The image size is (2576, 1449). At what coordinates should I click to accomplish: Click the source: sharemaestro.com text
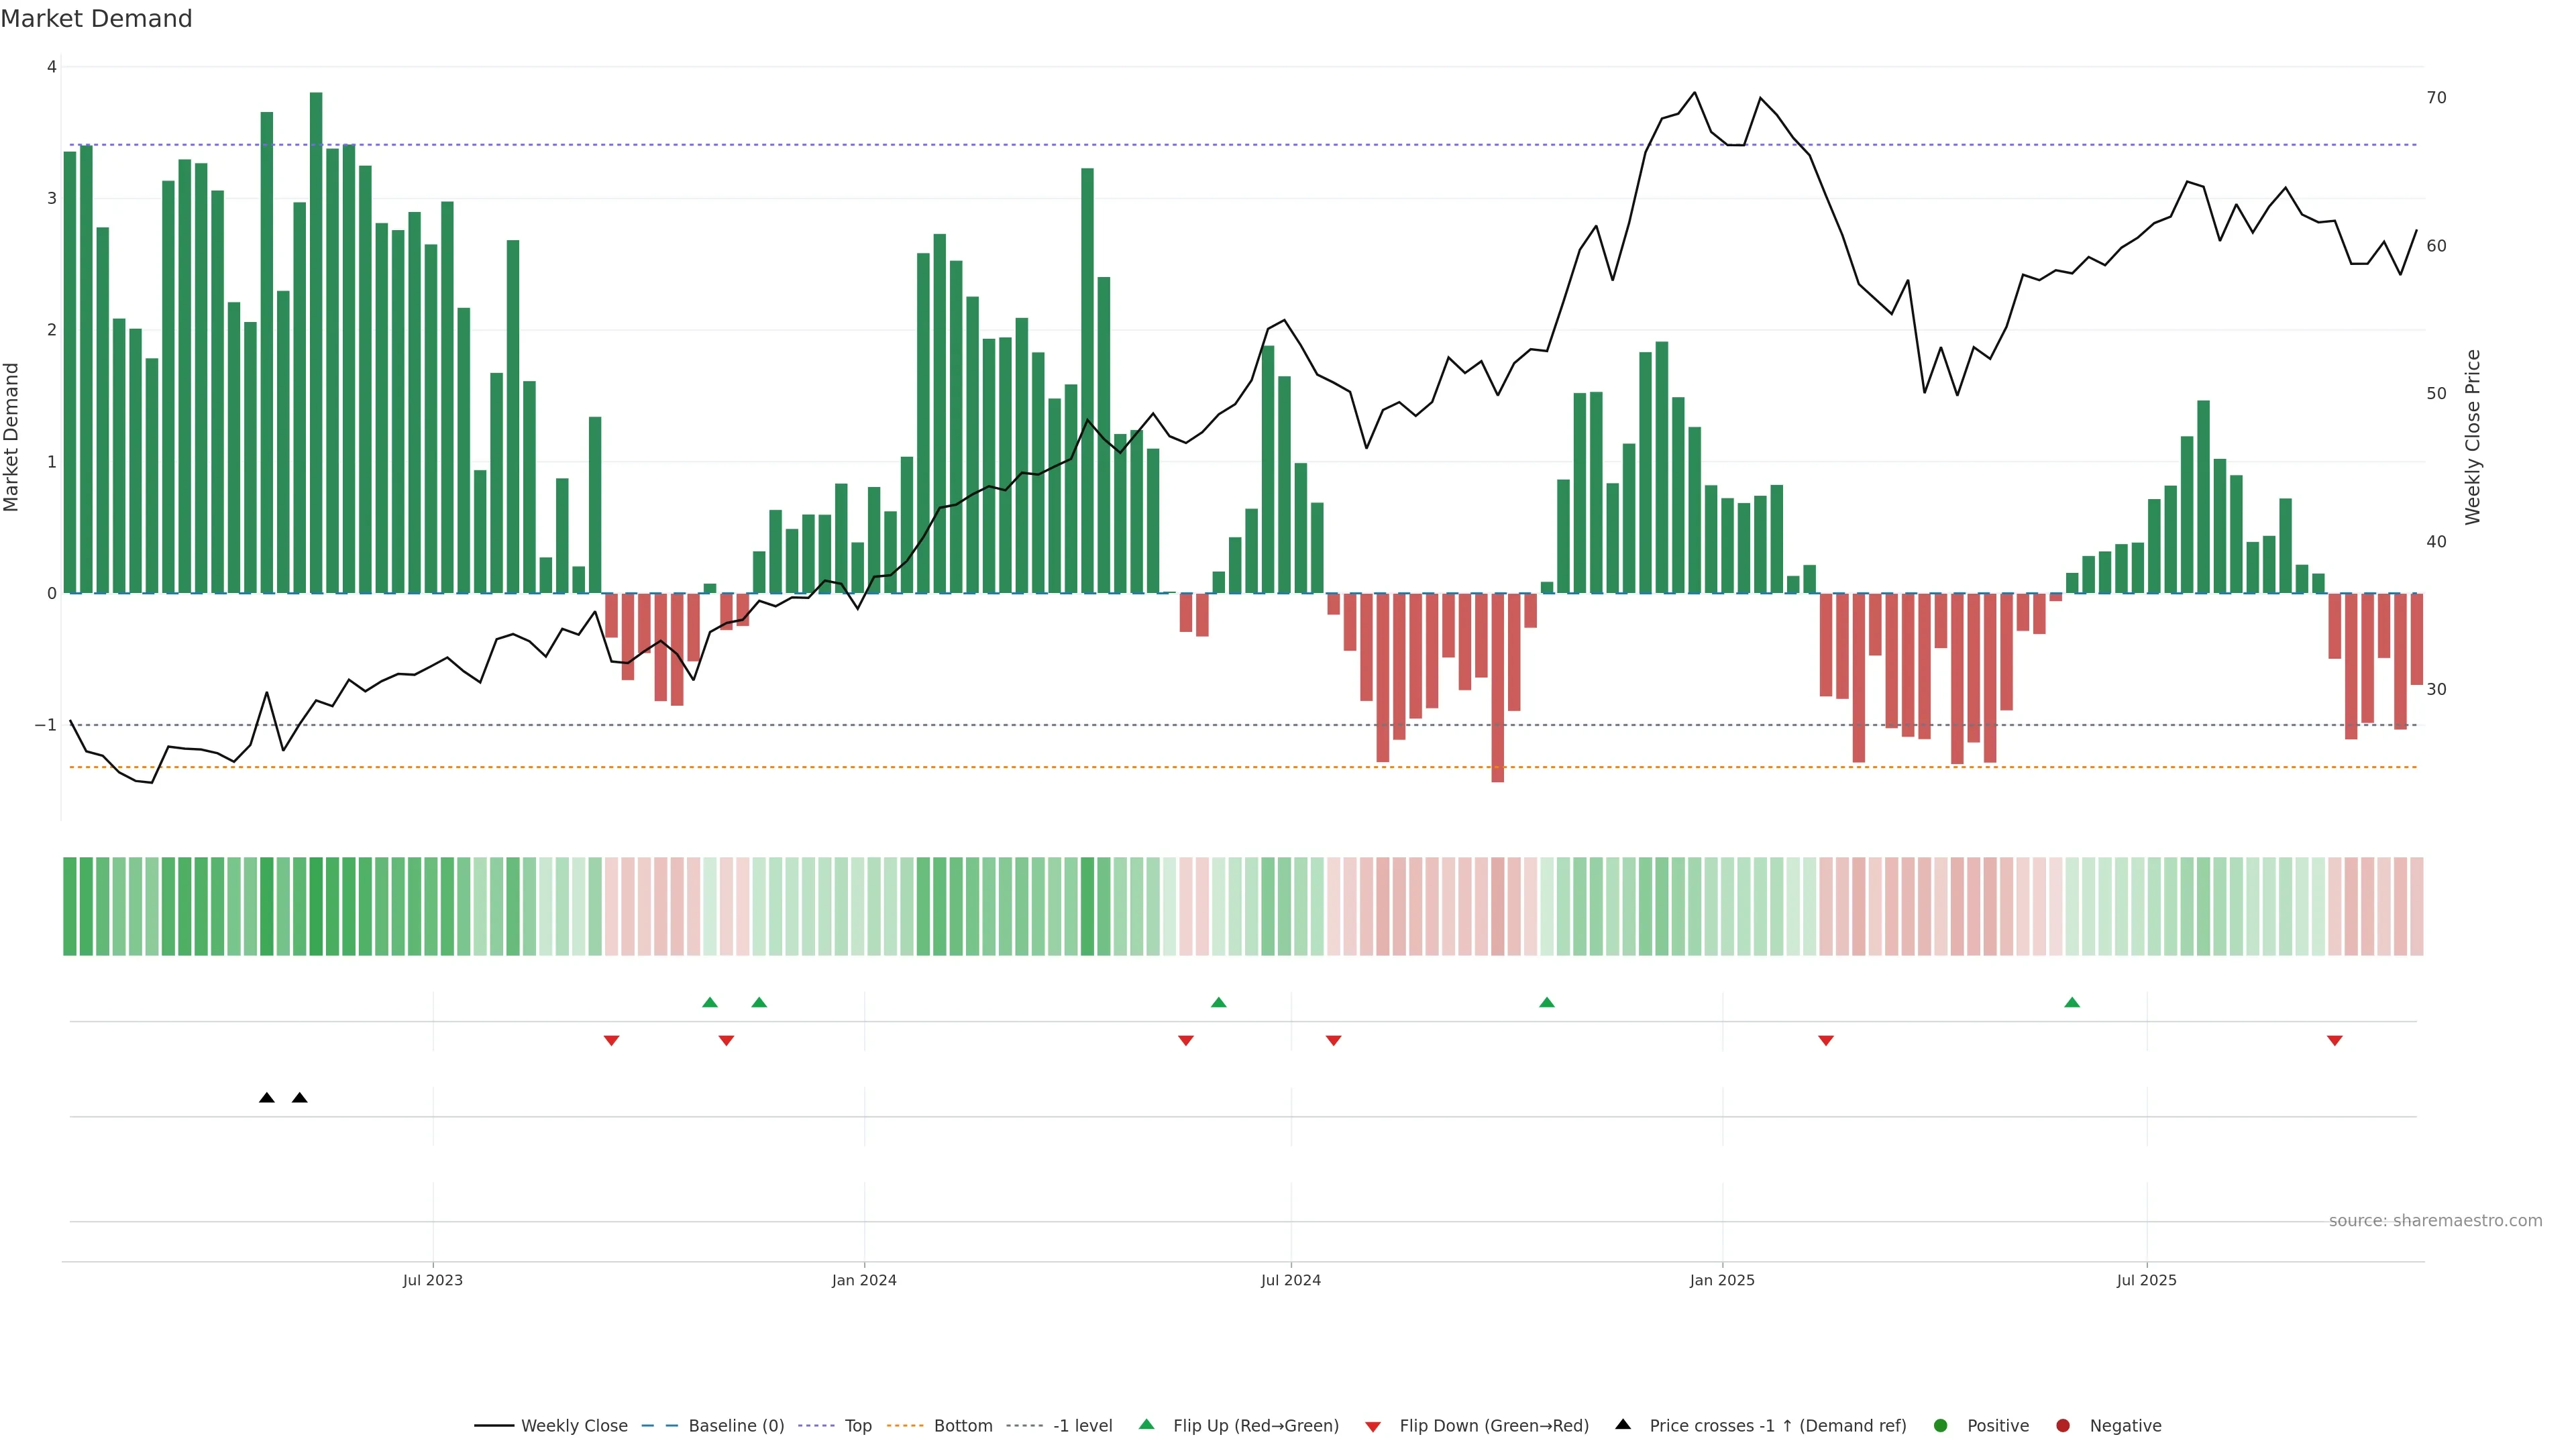(x=2435, y=1220)
